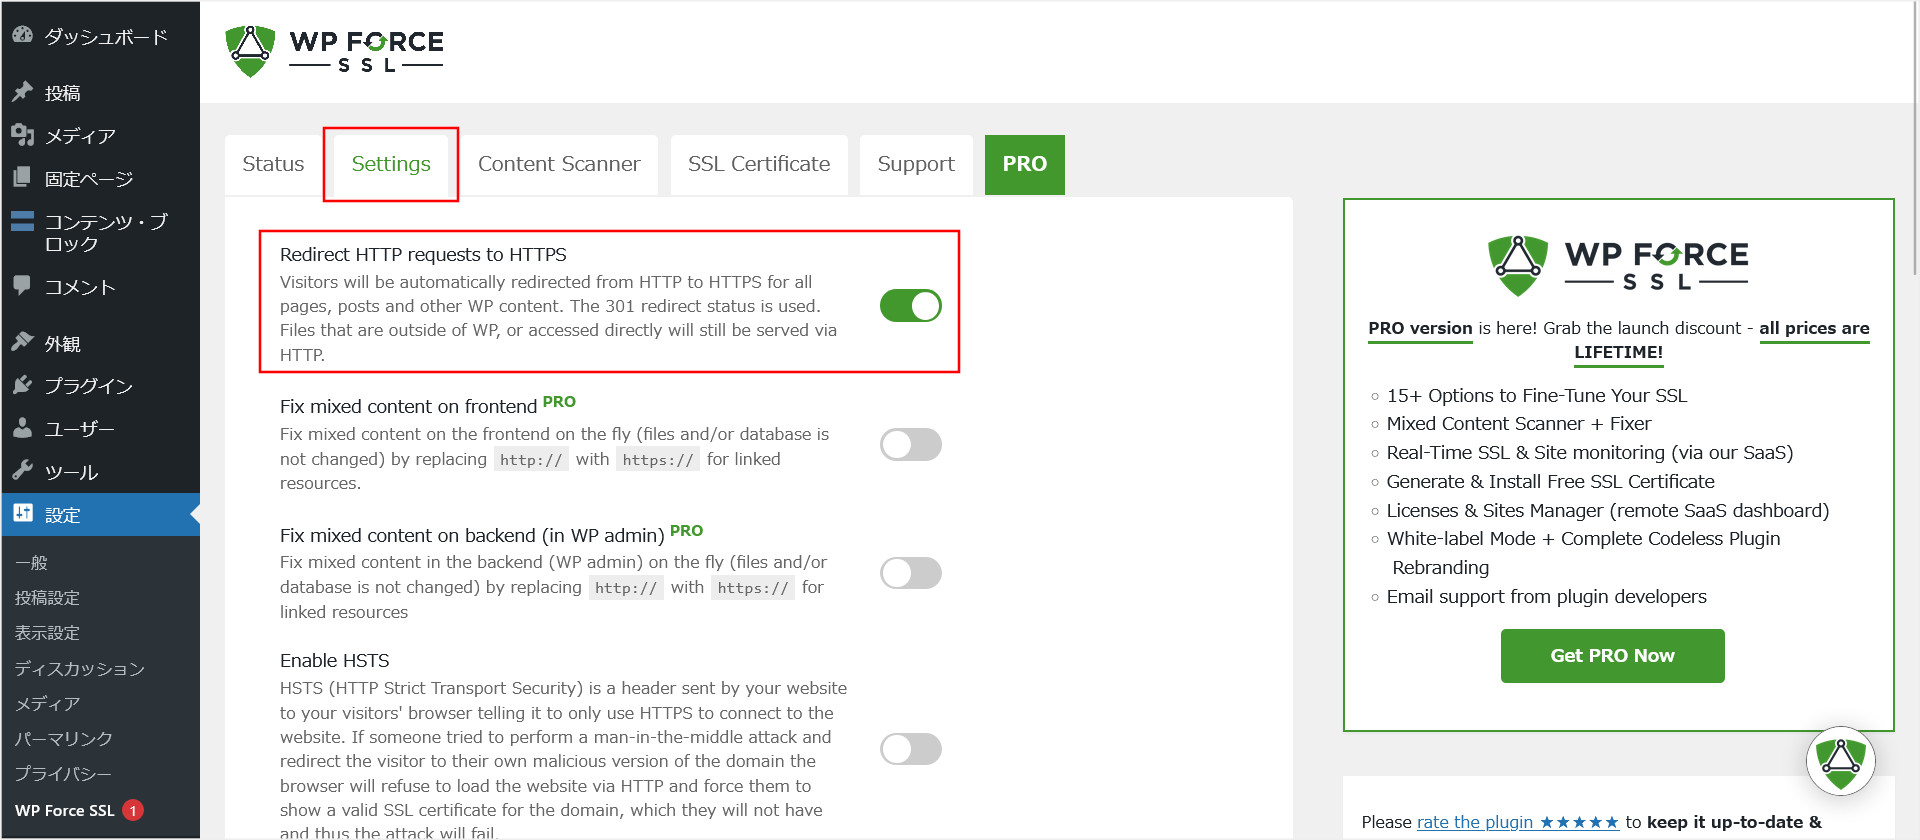Toggle Fix mixed content on frontend

pyautogui.click(x=910, y=445)
